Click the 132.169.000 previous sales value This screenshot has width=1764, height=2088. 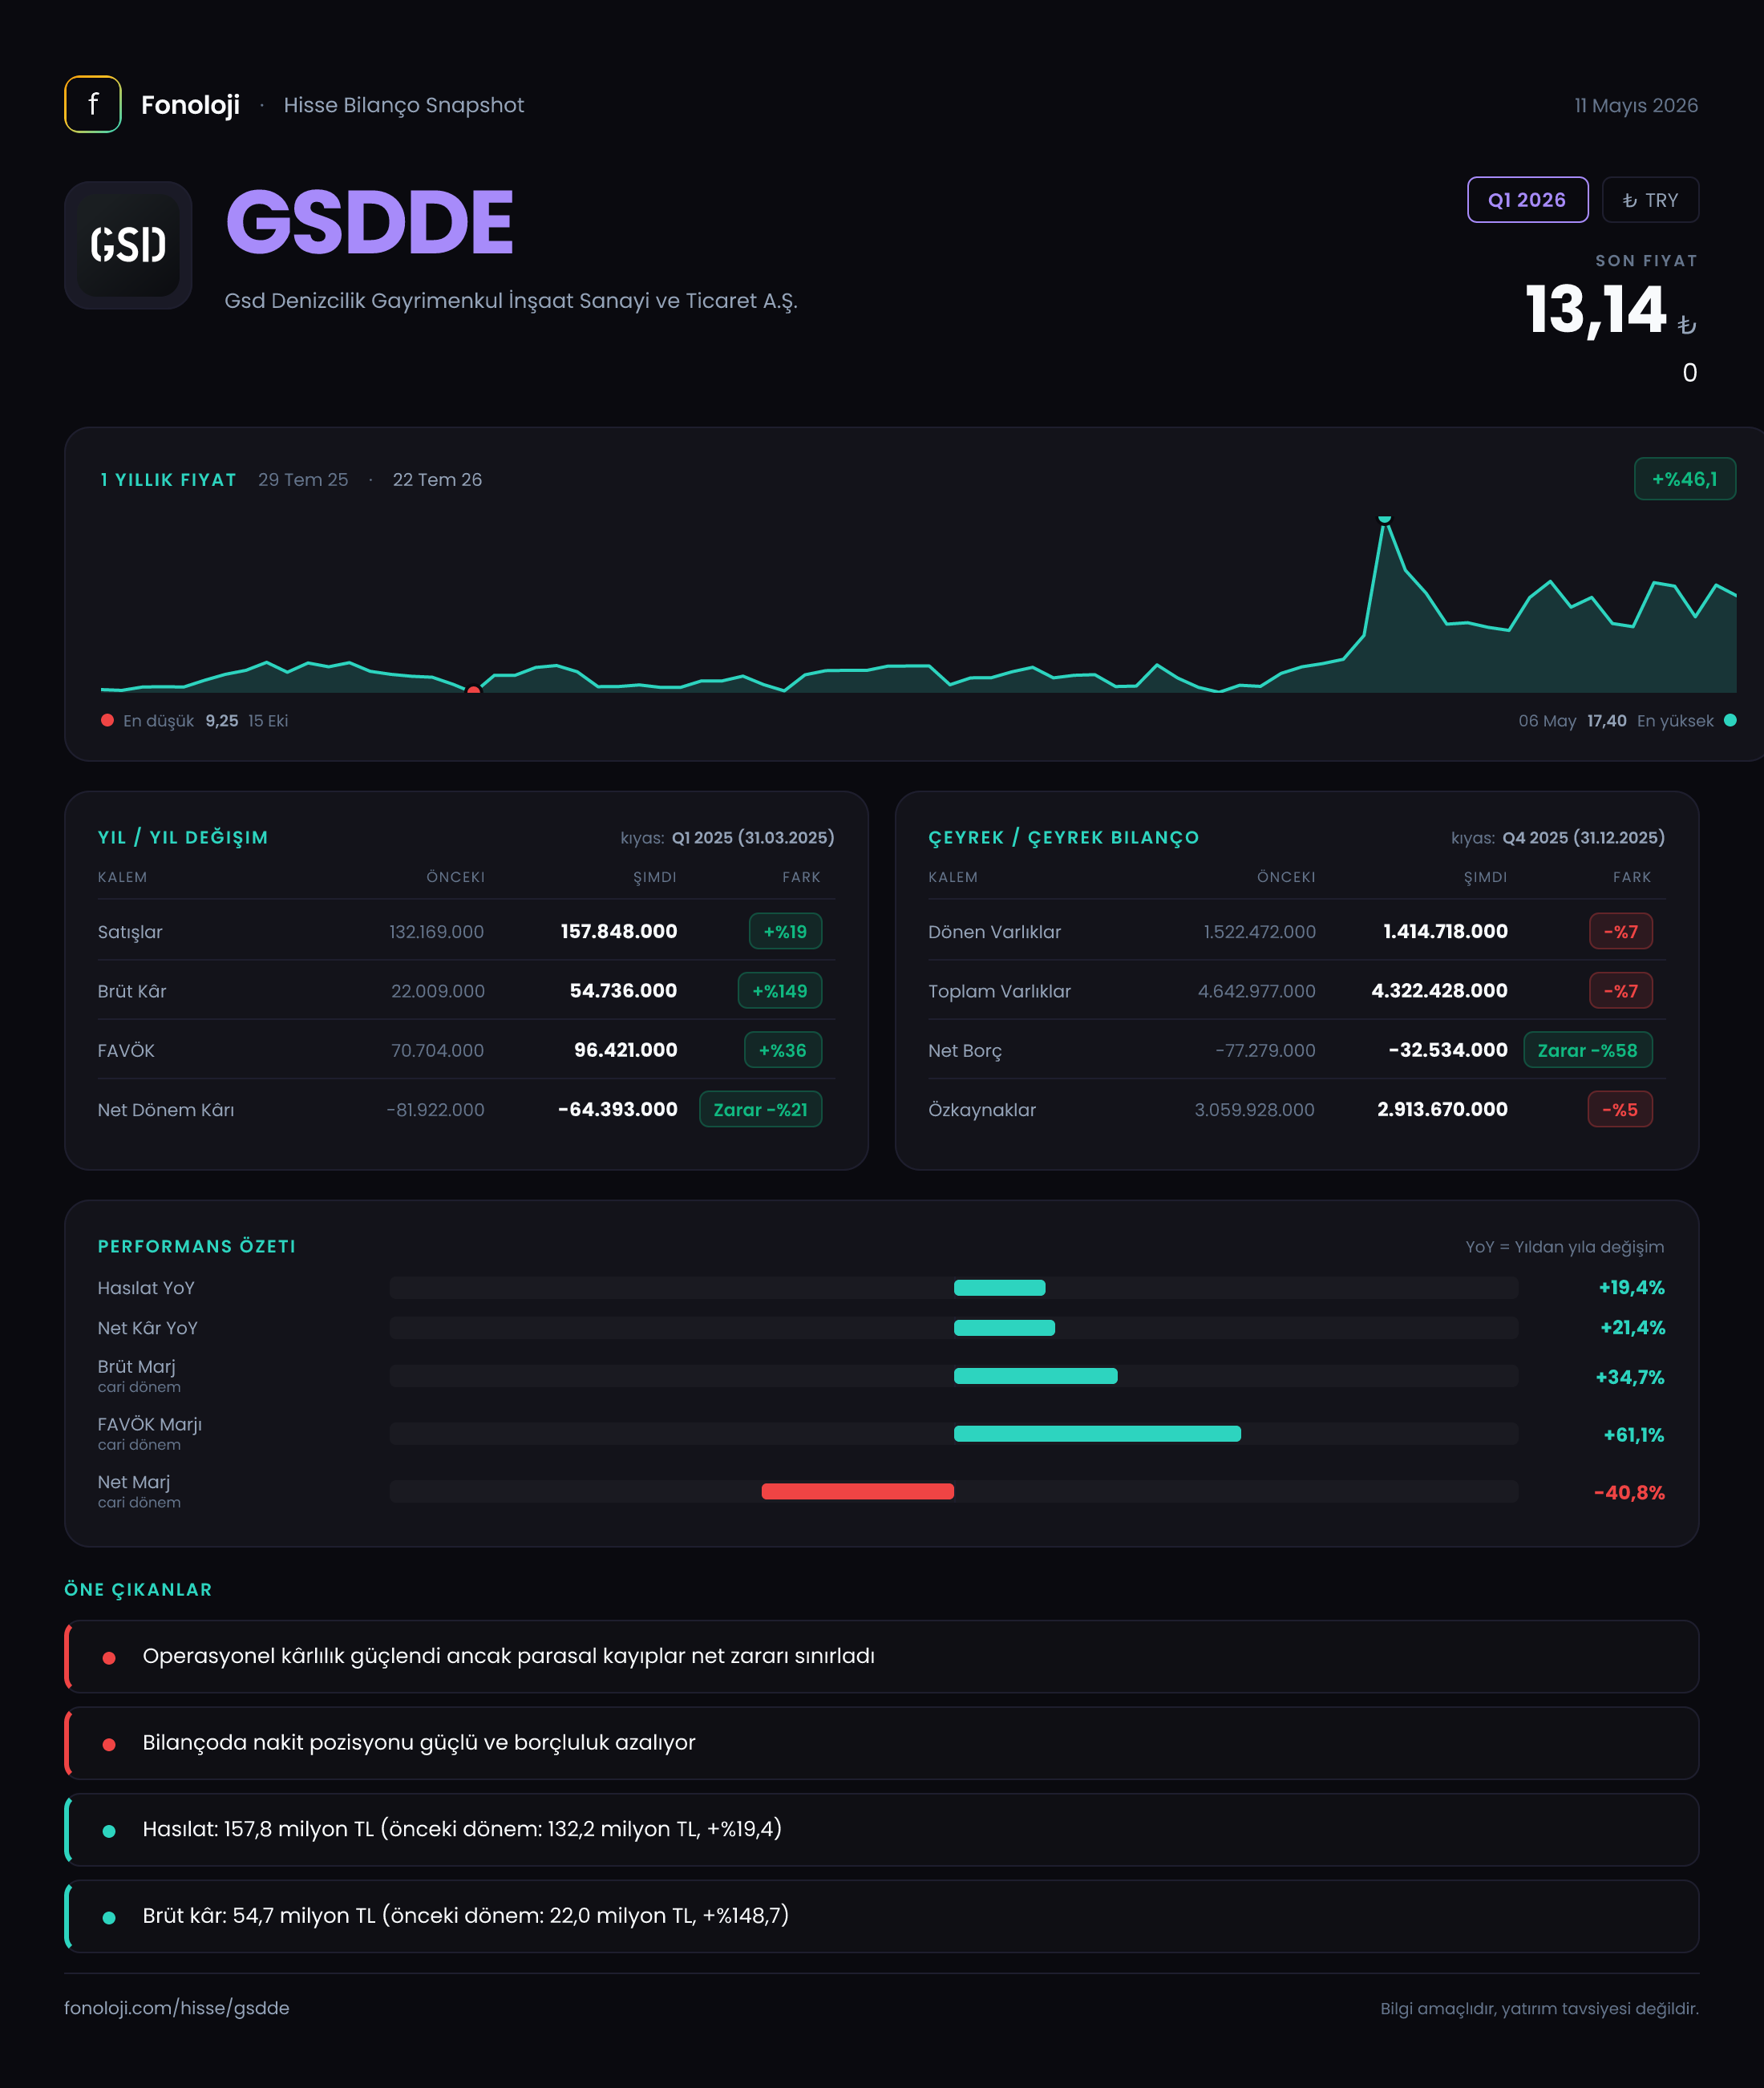coord(437,932)
